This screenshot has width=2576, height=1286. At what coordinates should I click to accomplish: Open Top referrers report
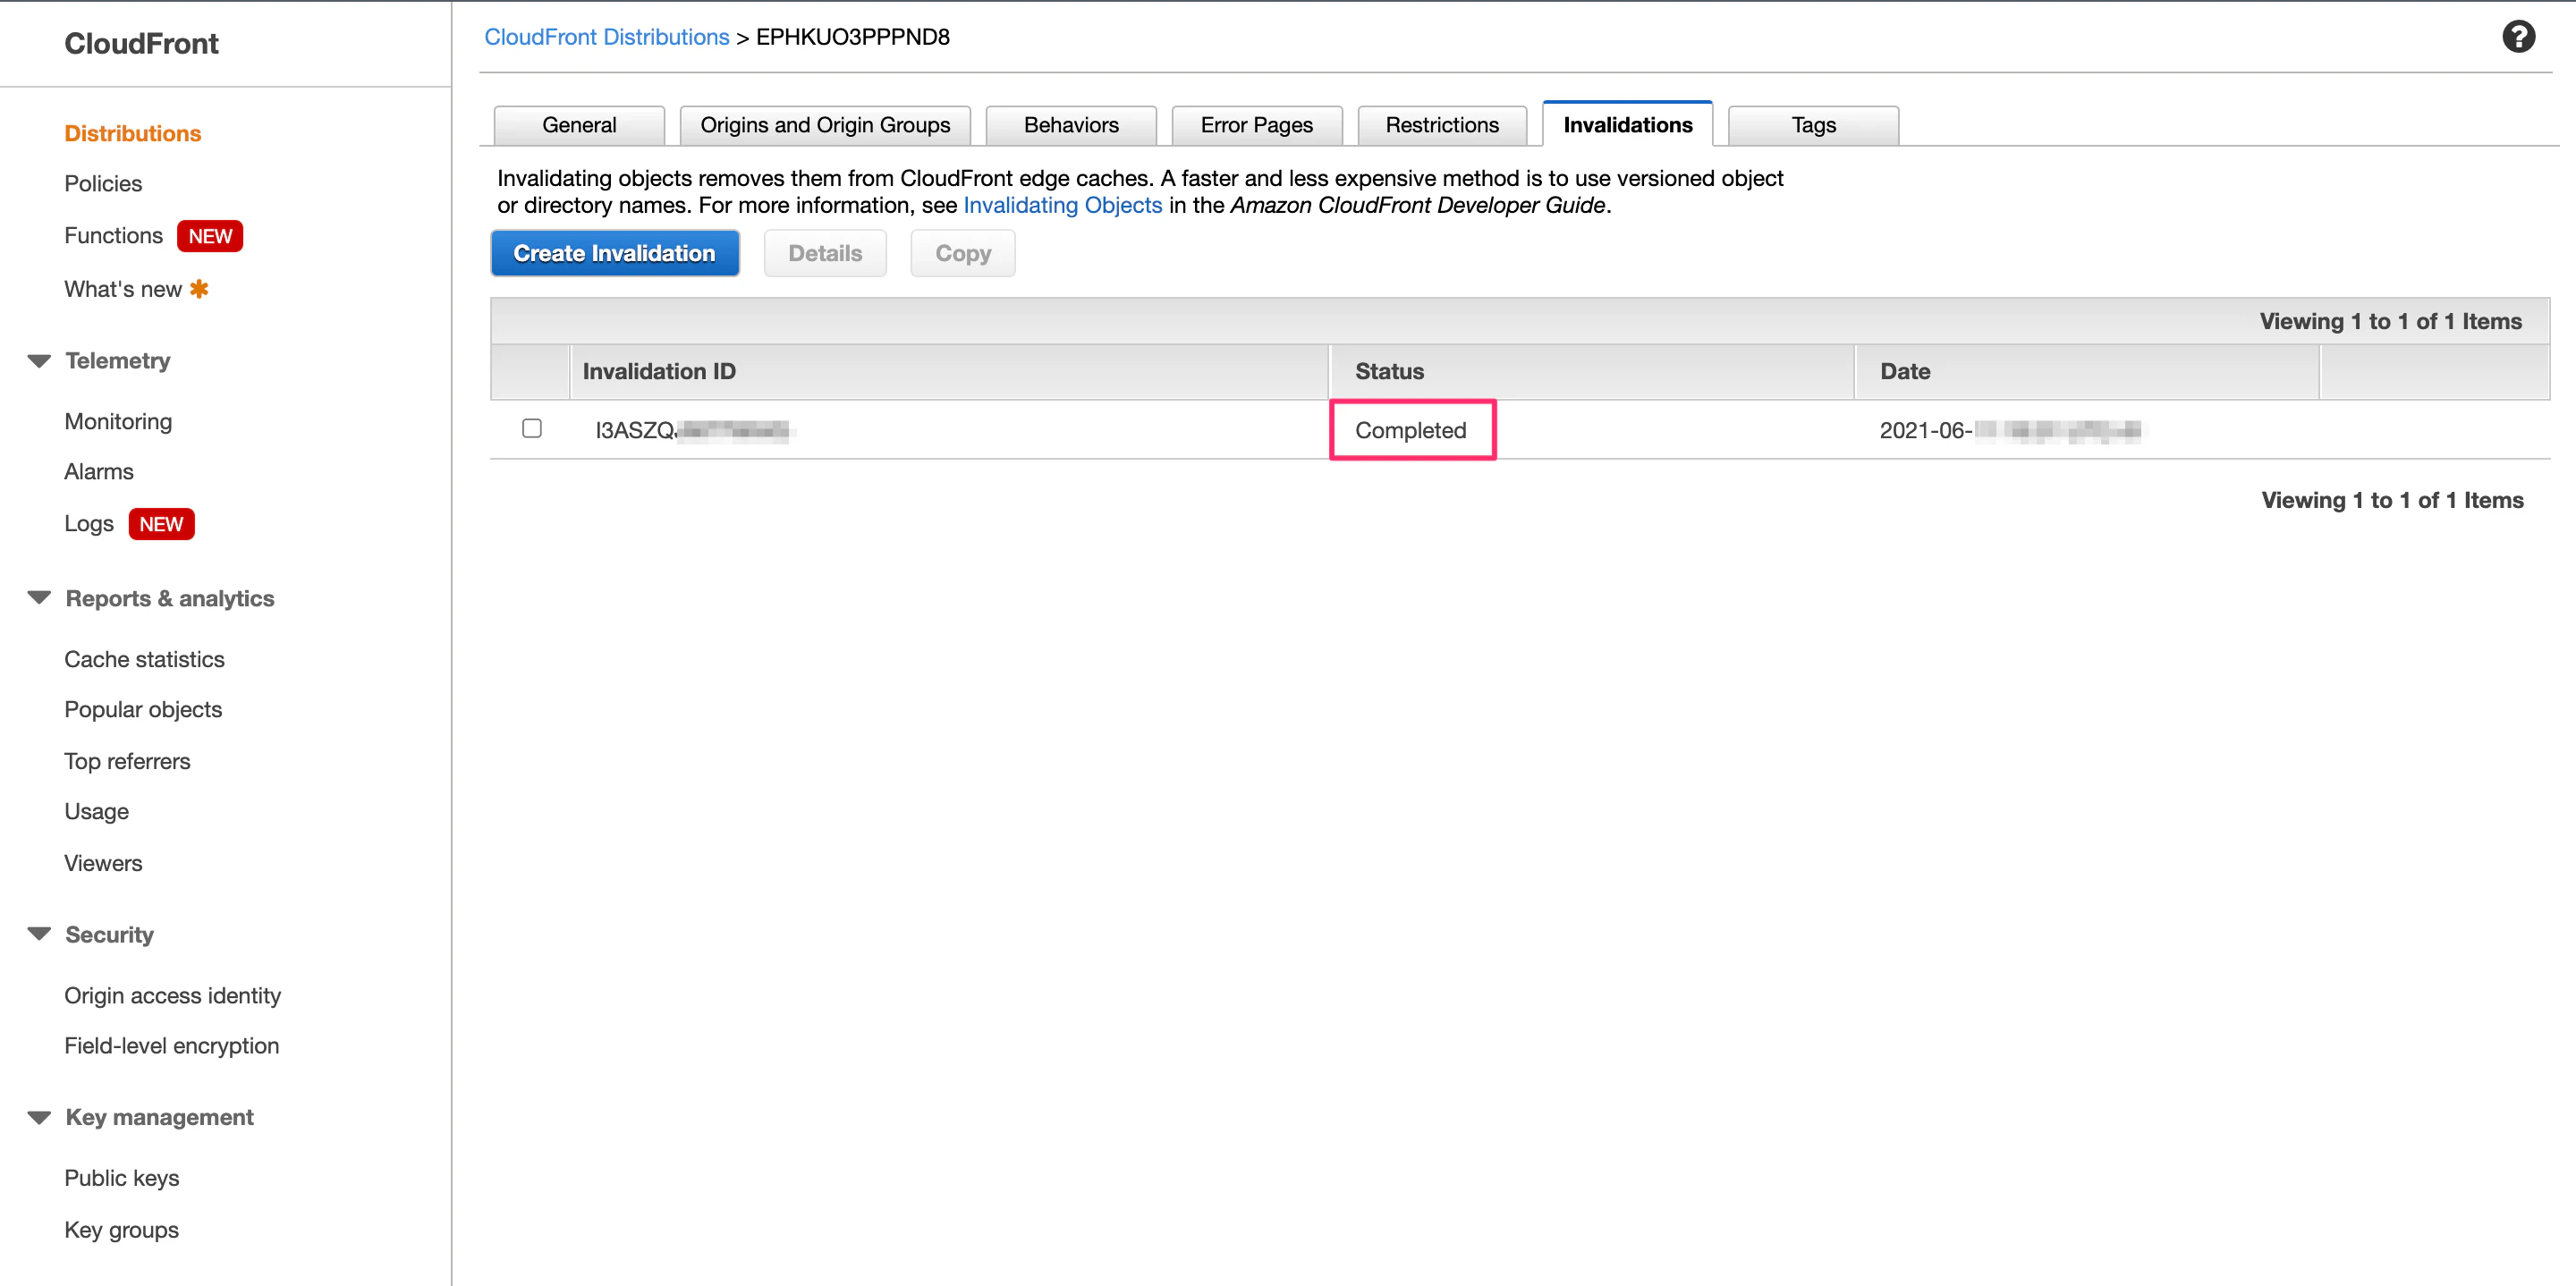(127, 761)
